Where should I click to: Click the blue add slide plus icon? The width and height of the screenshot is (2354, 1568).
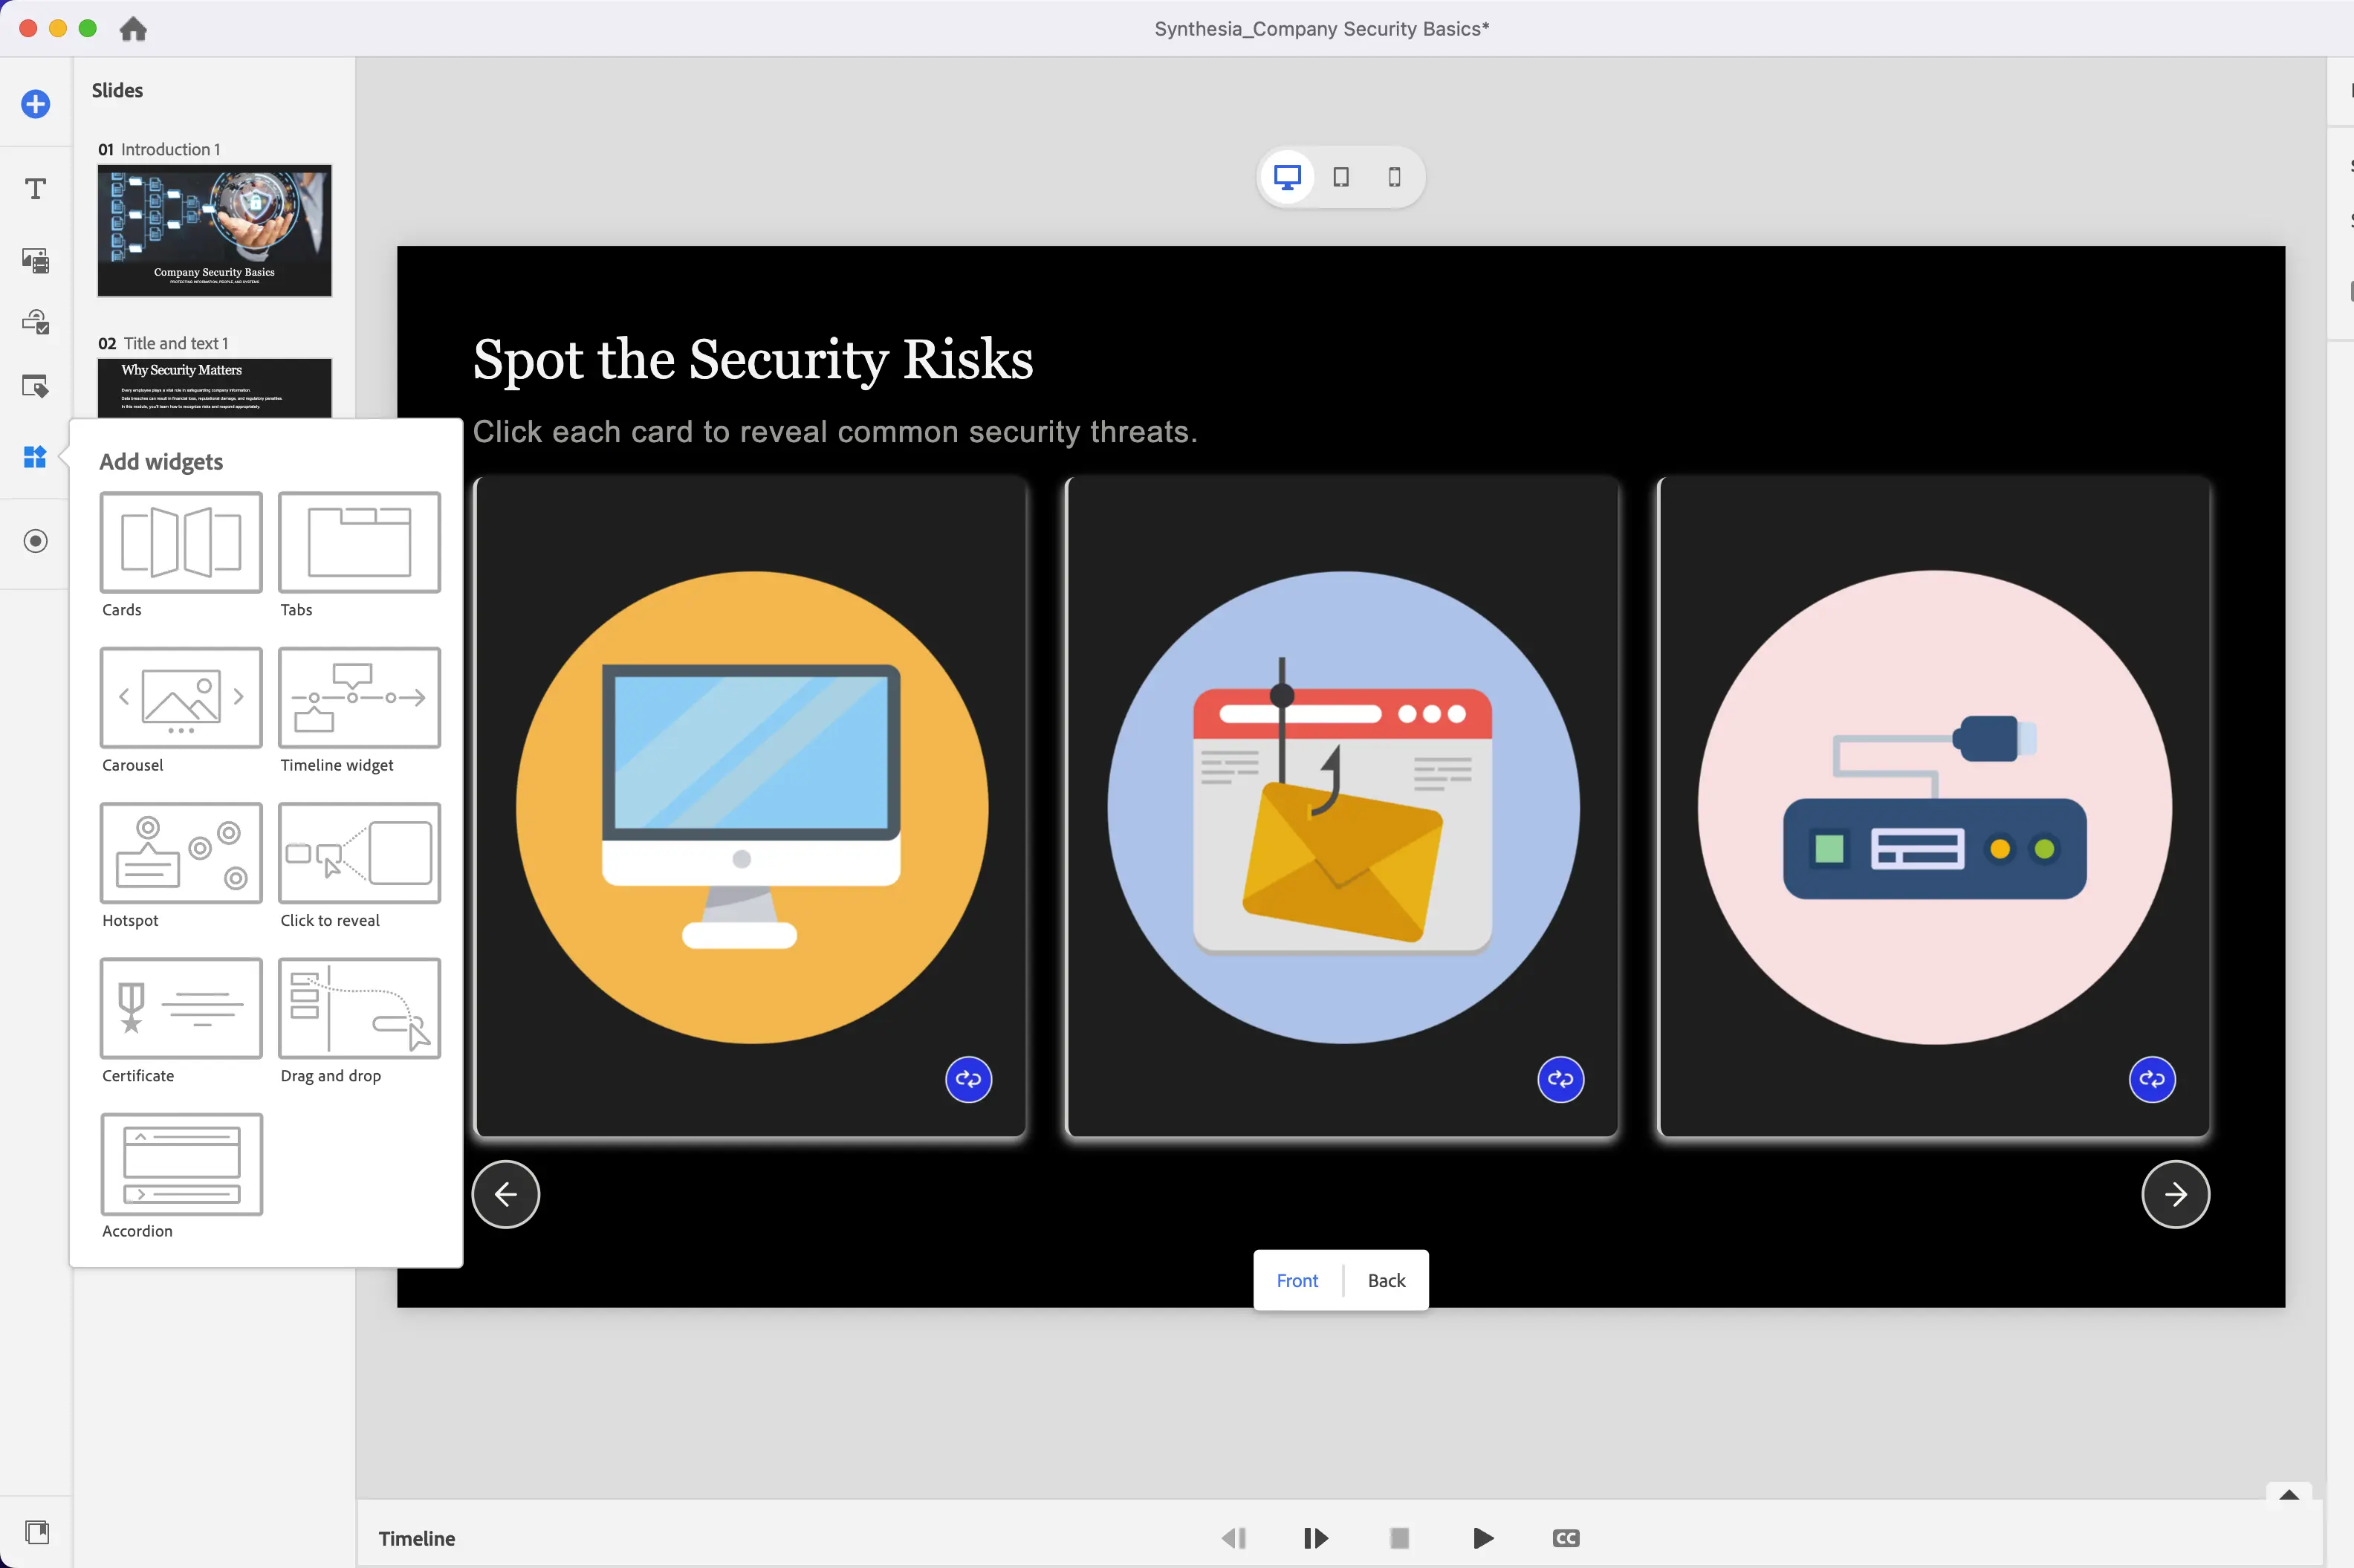click(x=36, y=104)
